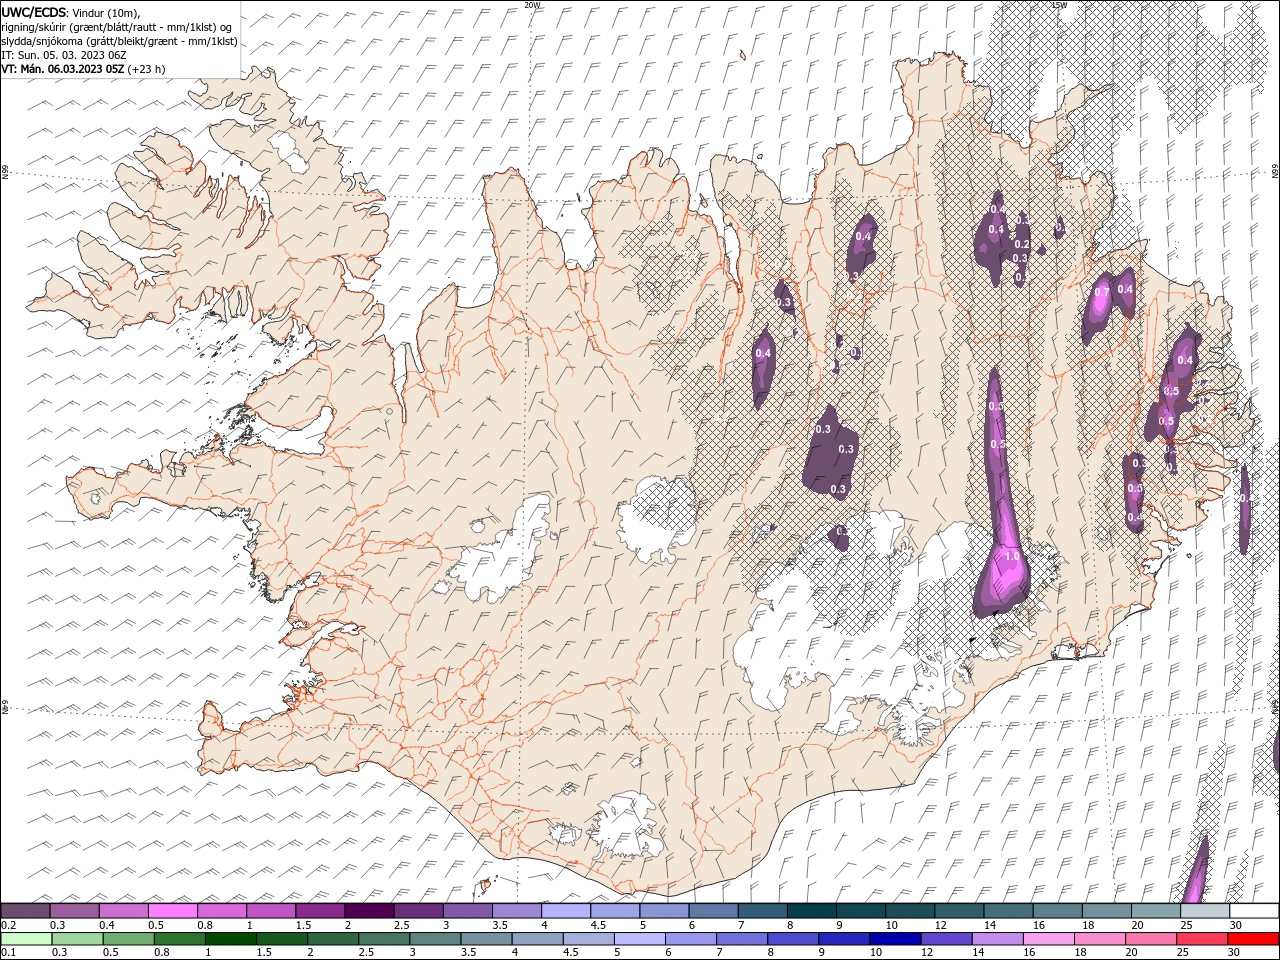This screenshot has width=1280, height=960.
Task: Select the VT: Mán. 06.03.2023 05Z timestamp
Action: 63,69
